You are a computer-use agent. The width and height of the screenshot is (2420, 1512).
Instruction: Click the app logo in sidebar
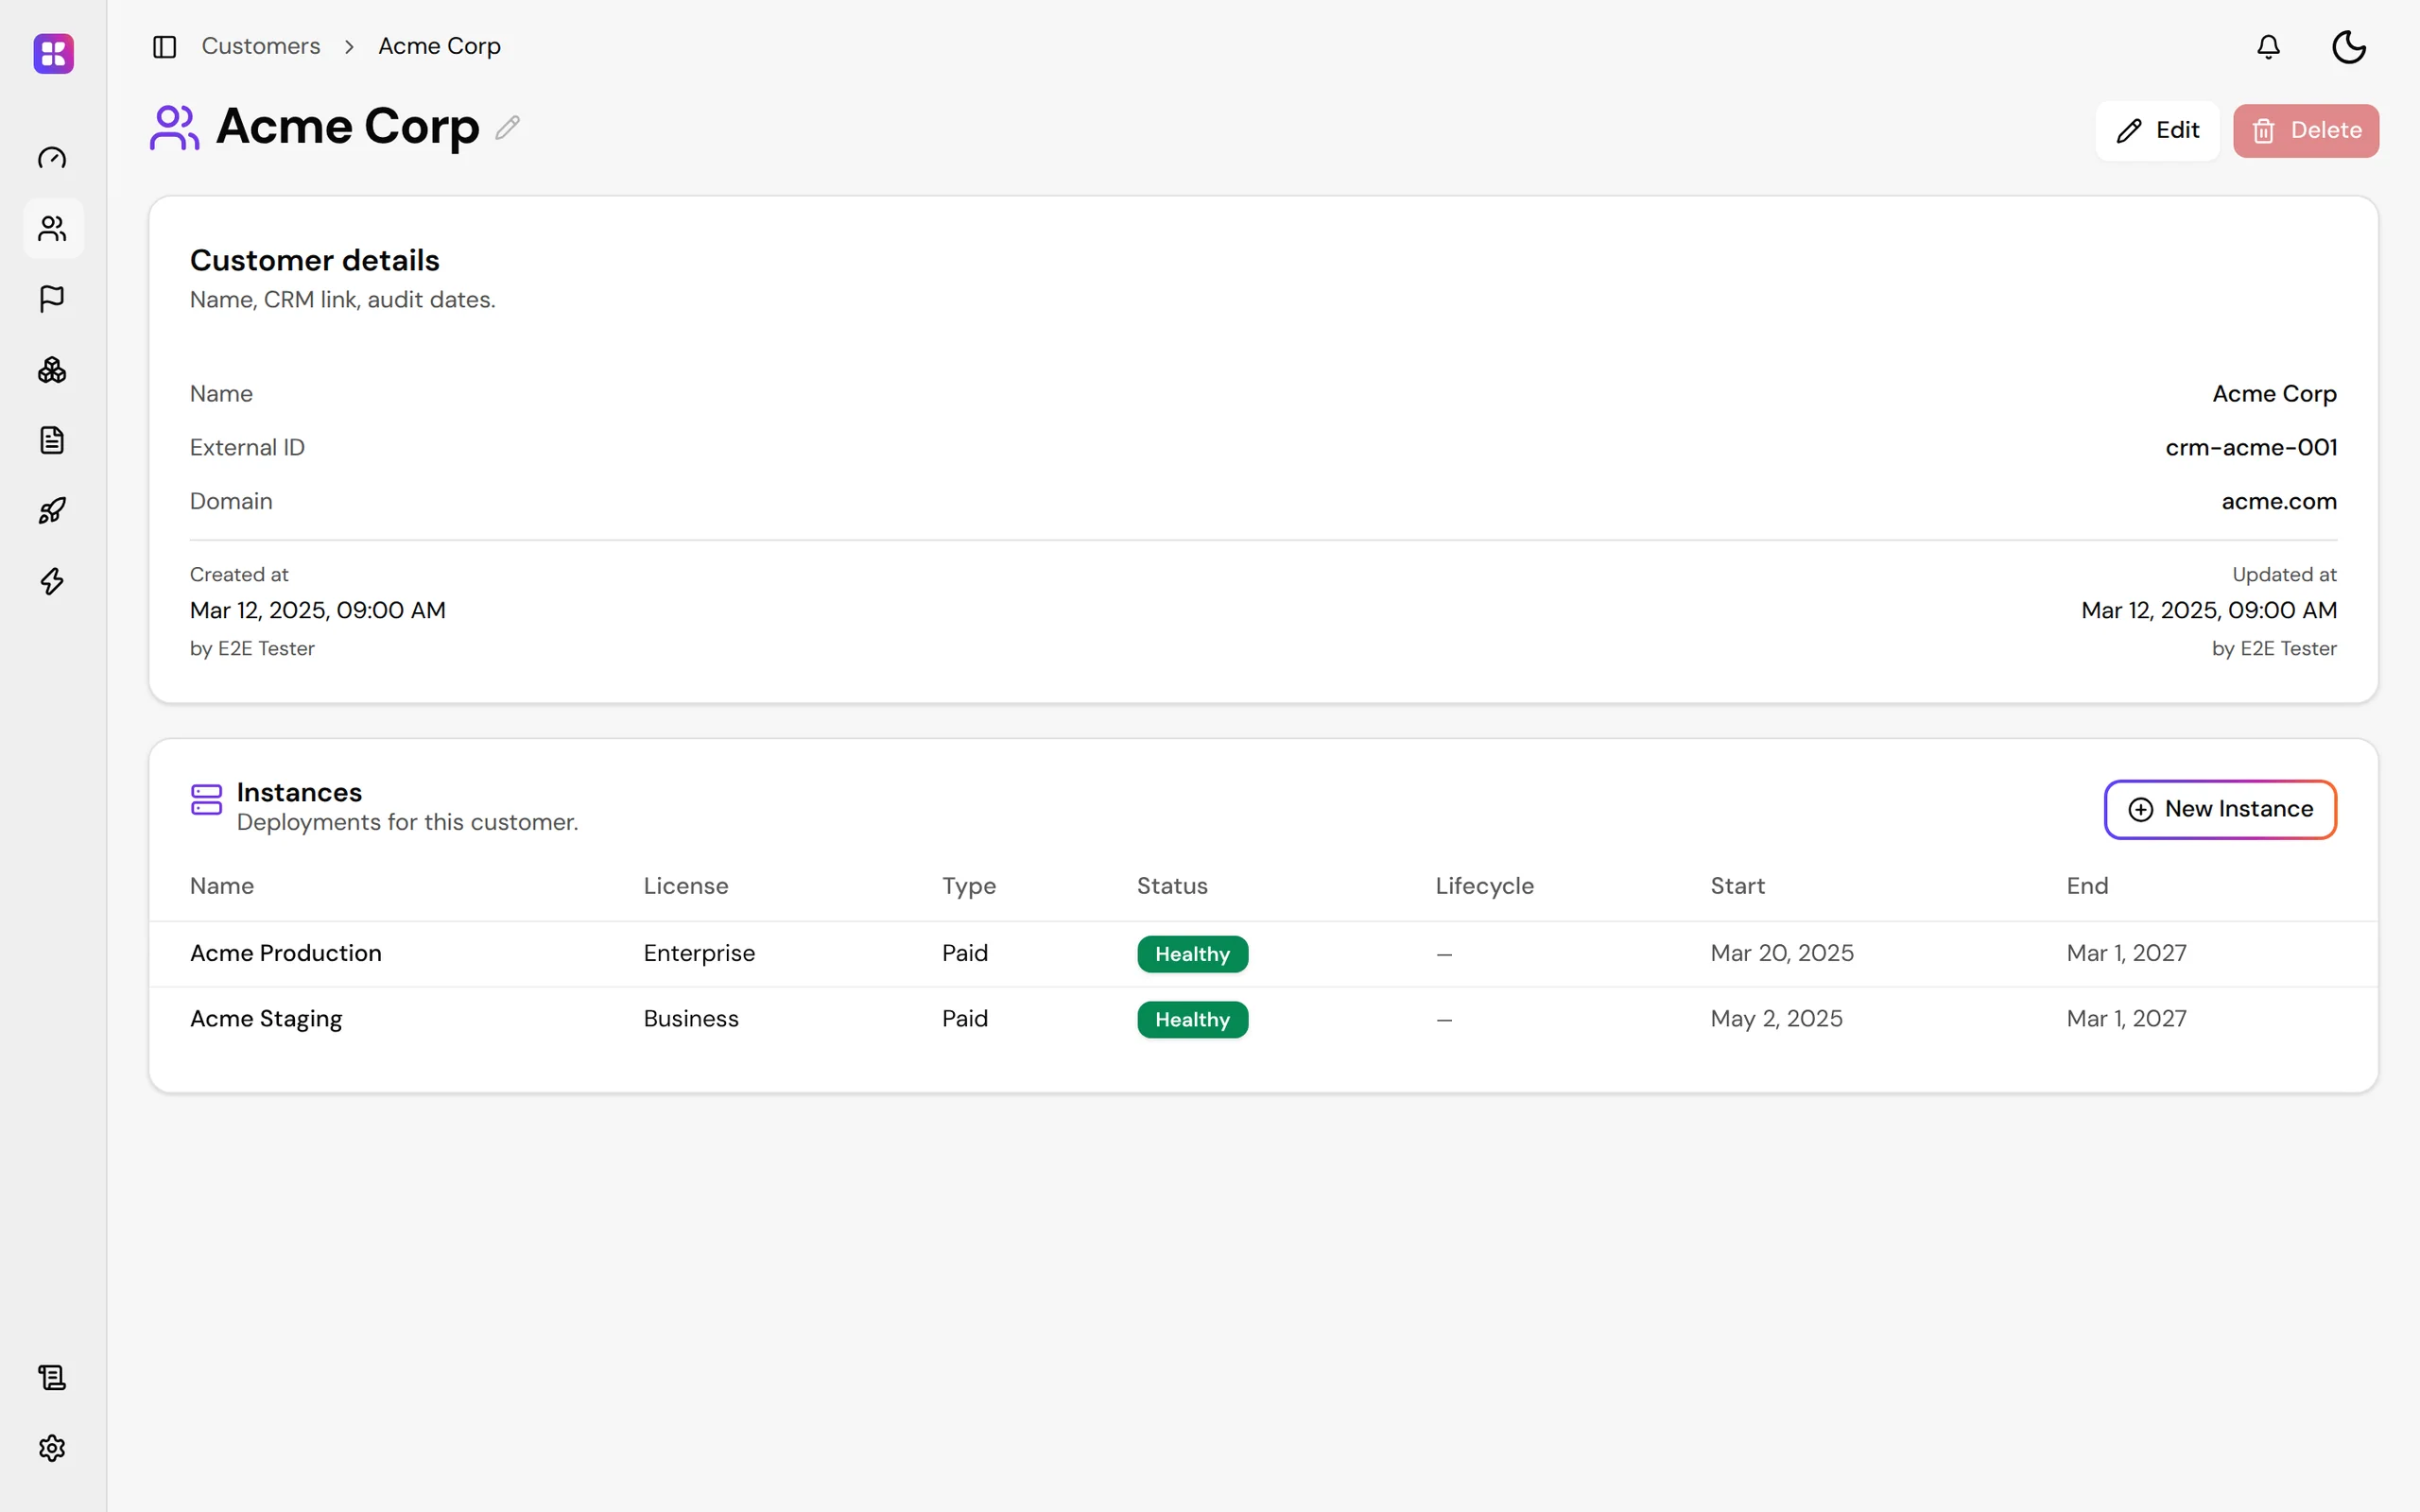click(53, 53)
